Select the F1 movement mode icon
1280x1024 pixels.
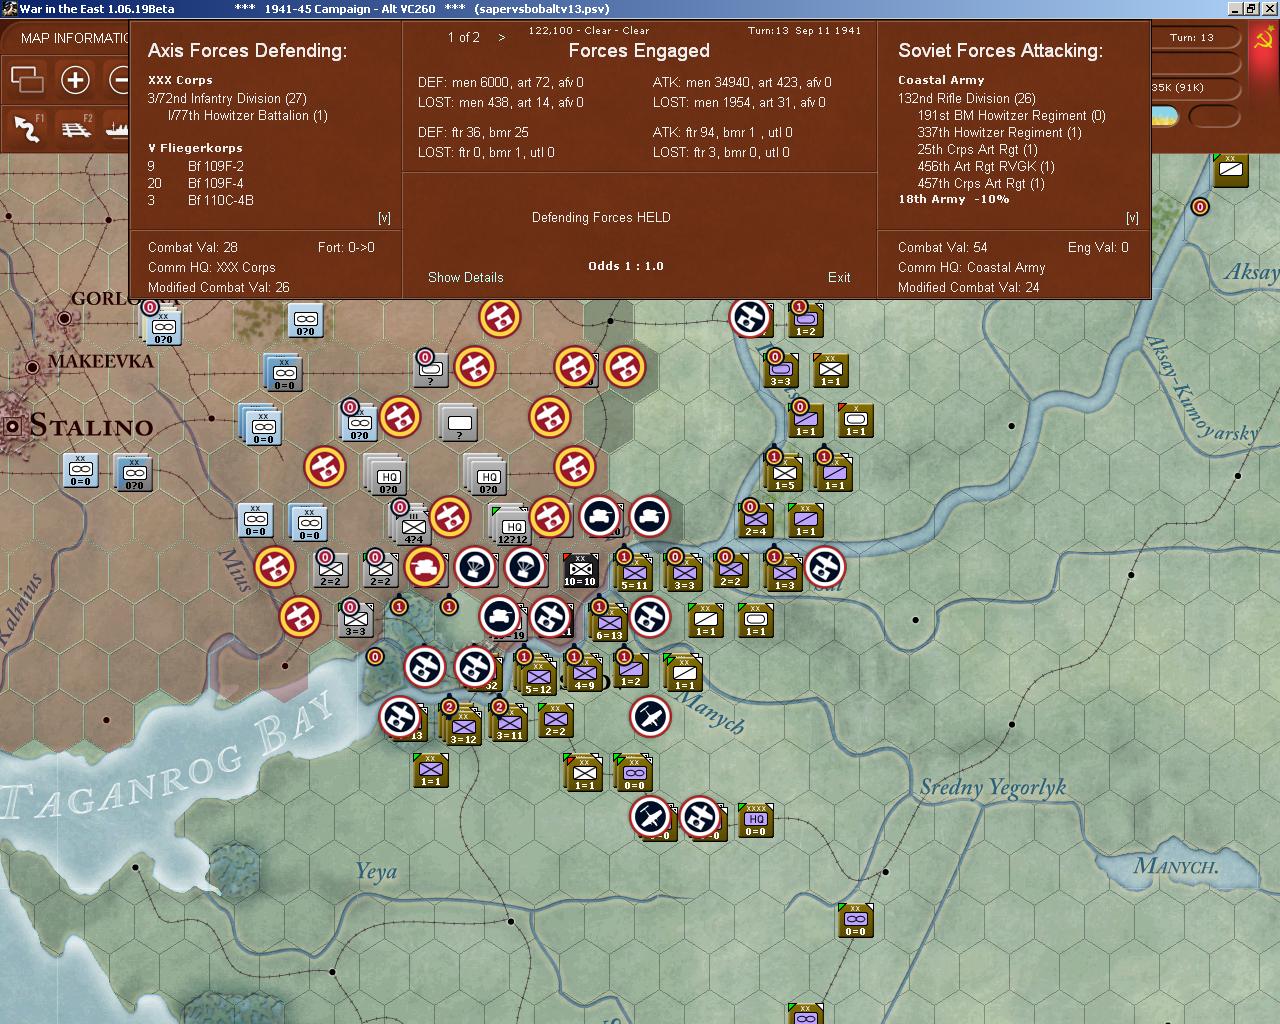pyautogui.click(x=27, y=127)
